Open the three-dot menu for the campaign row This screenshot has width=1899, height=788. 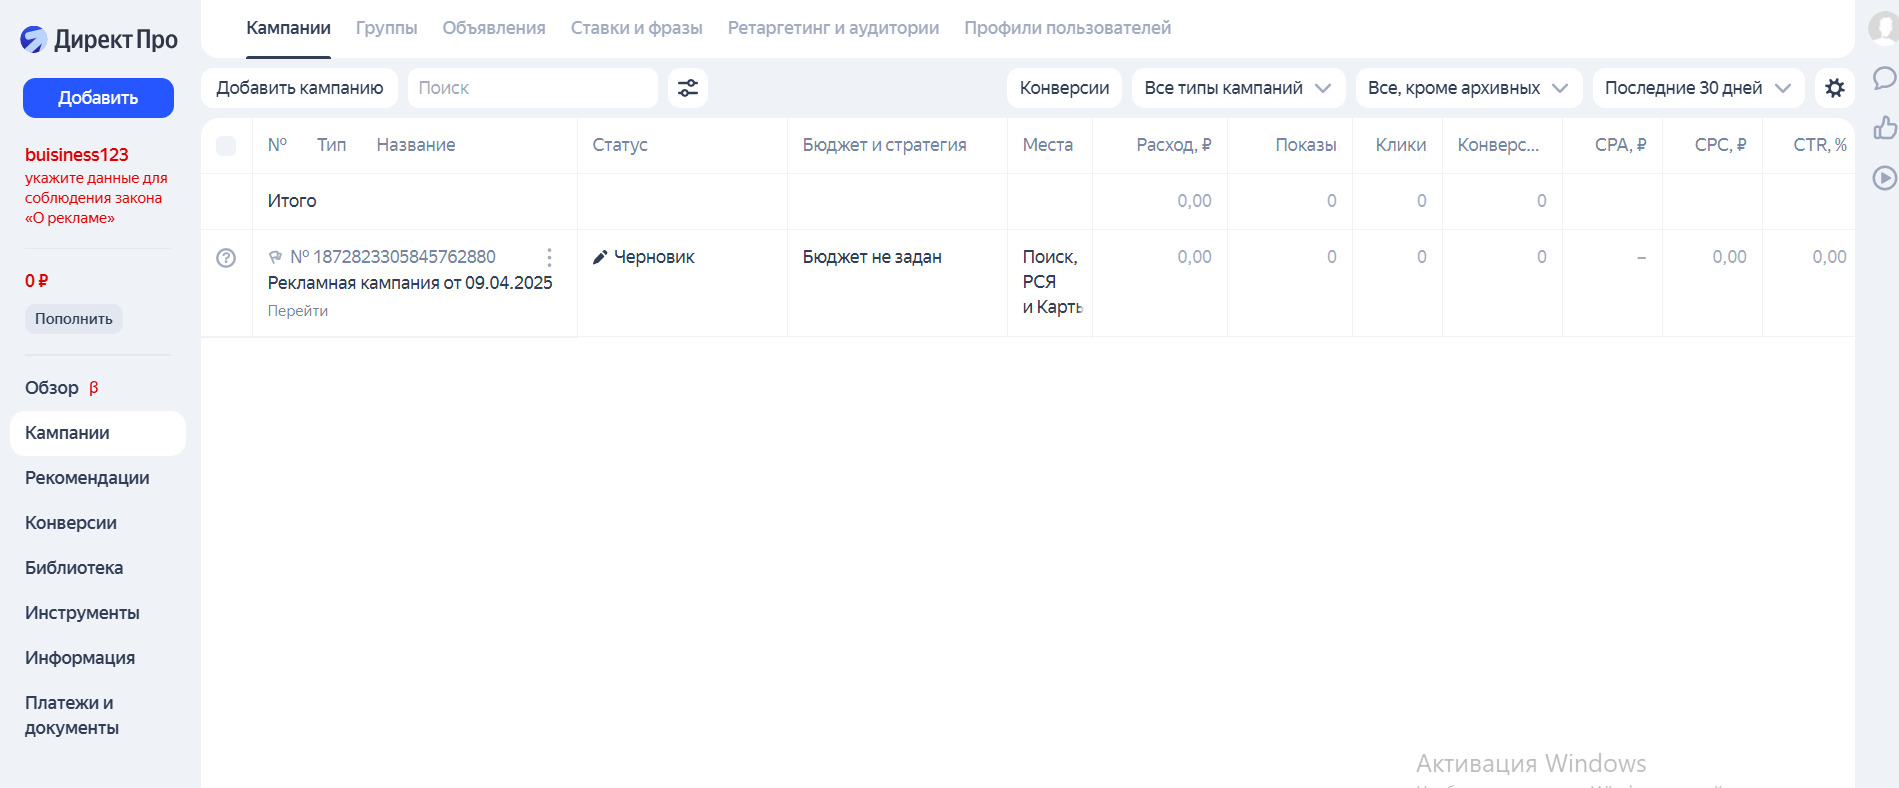click(549, 257)
